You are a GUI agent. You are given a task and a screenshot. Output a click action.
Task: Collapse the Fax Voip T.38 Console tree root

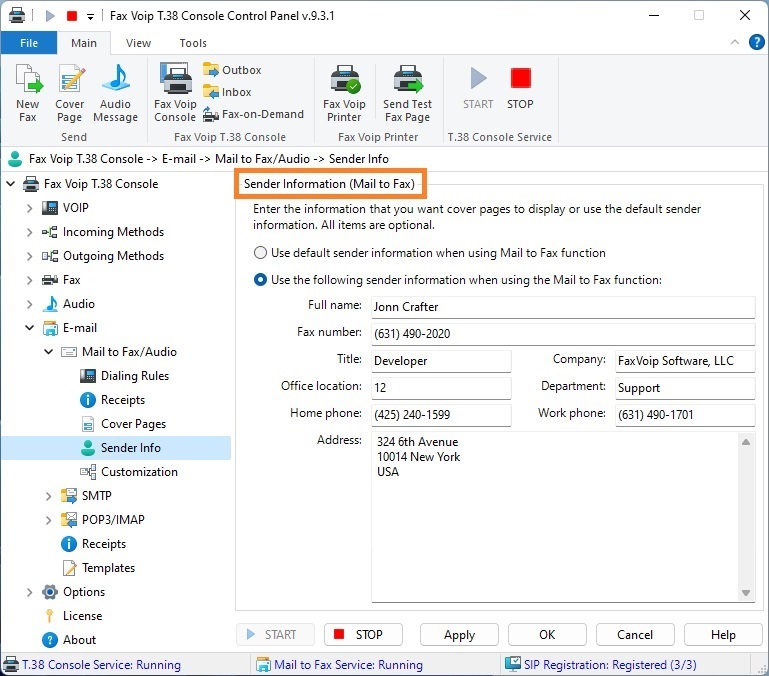[11, 184]
